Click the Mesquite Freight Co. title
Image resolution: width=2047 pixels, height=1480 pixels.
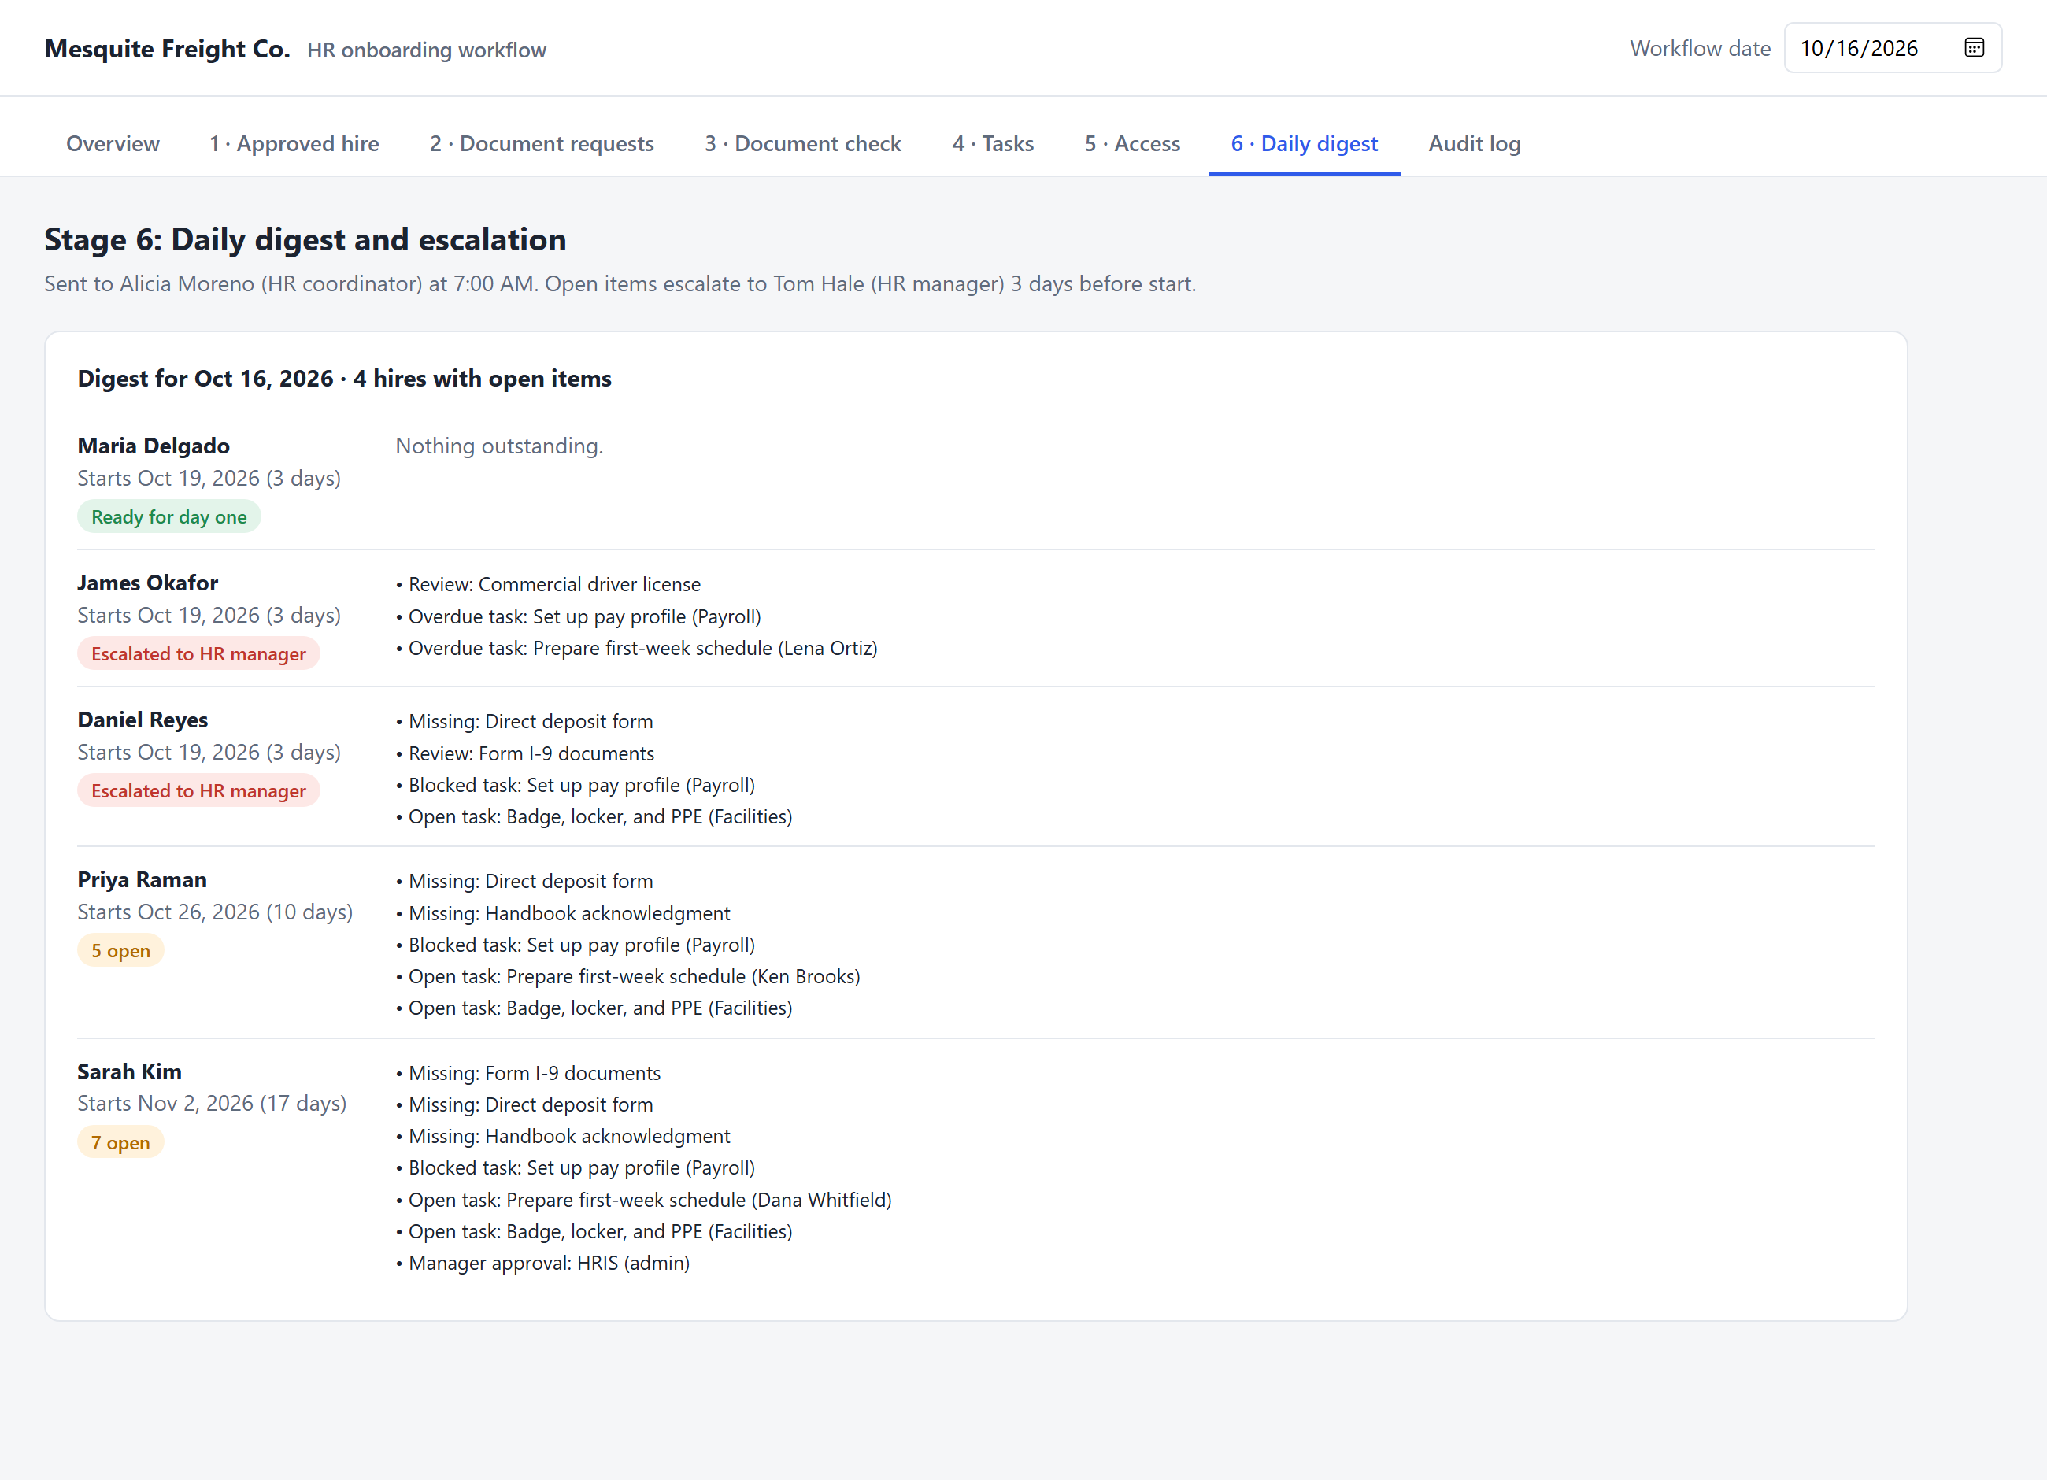point(167,49)
